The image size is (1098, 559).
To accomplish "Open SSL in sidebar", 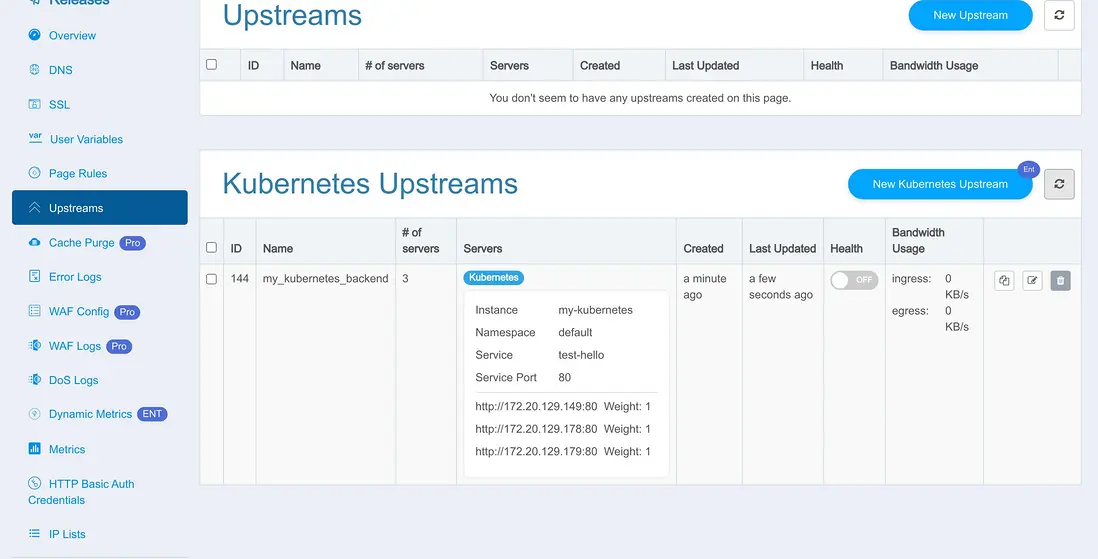I will point(60,104).
